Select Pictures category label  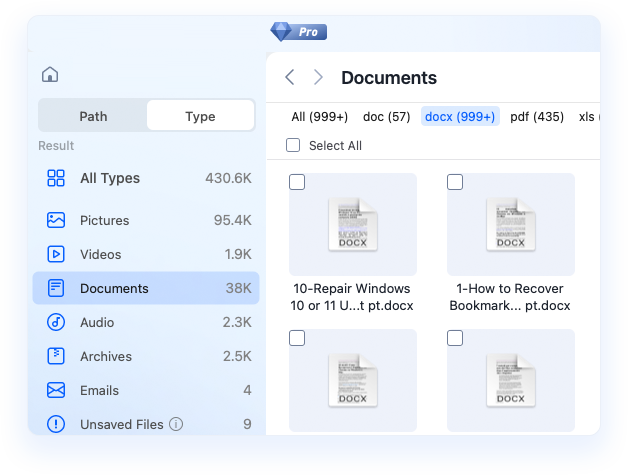pos(105,220)
